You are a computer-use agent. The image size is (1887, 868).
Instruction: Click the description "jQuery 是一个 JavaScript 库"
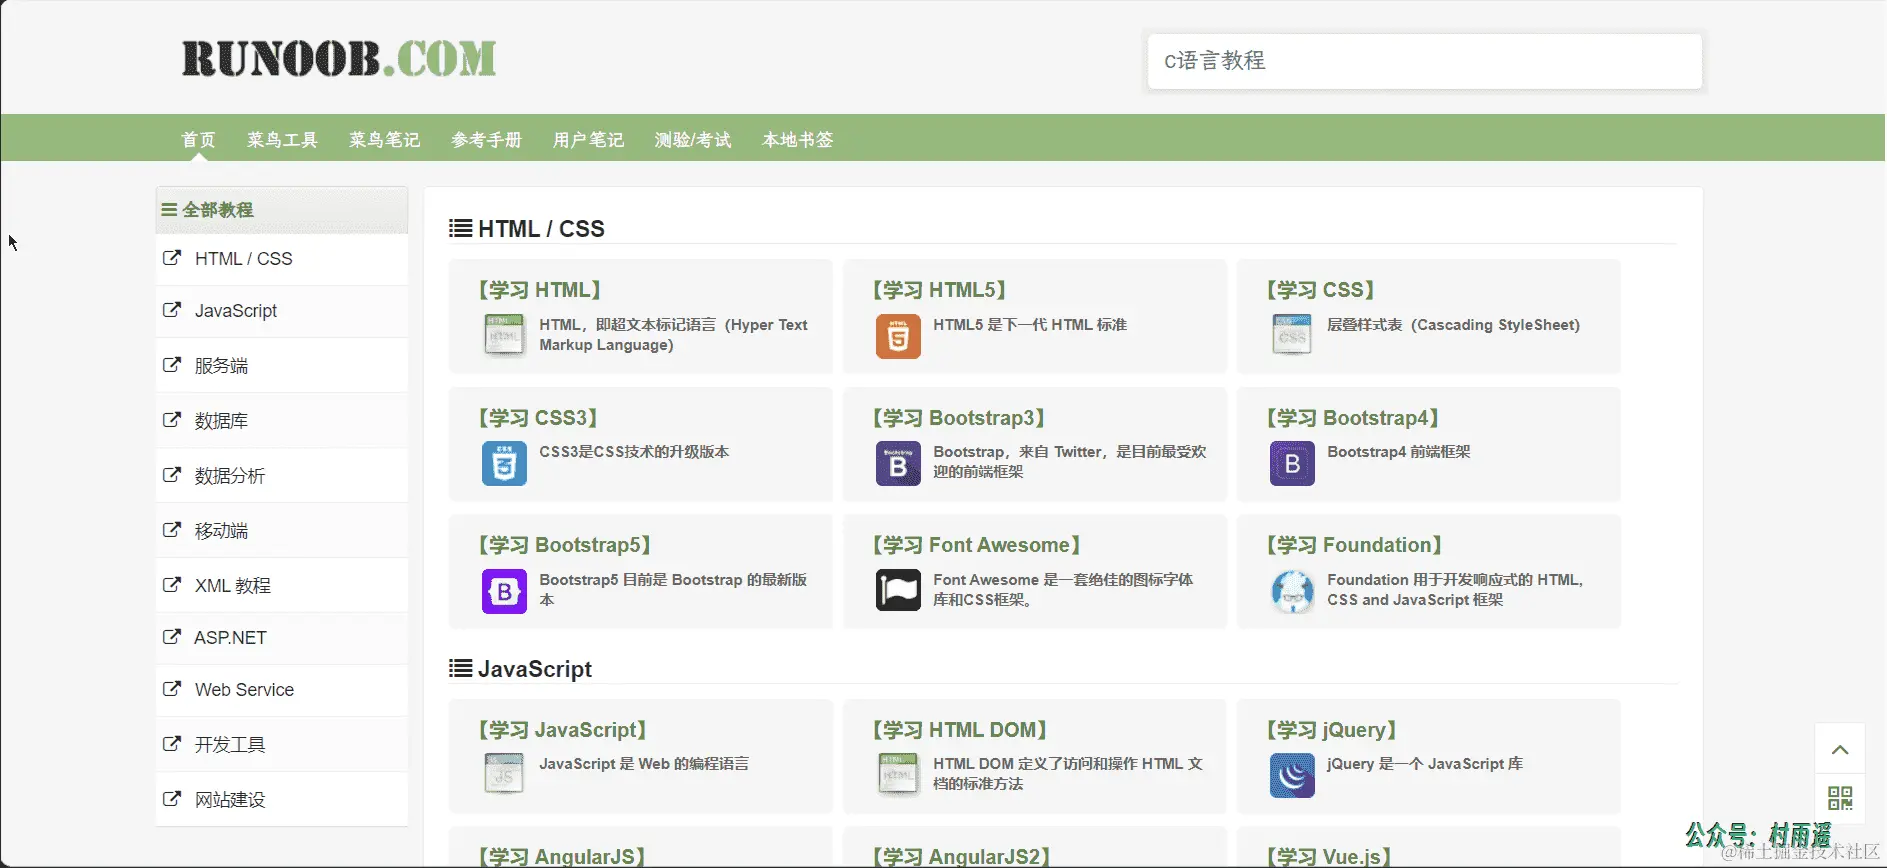[x=1425, y=764]
